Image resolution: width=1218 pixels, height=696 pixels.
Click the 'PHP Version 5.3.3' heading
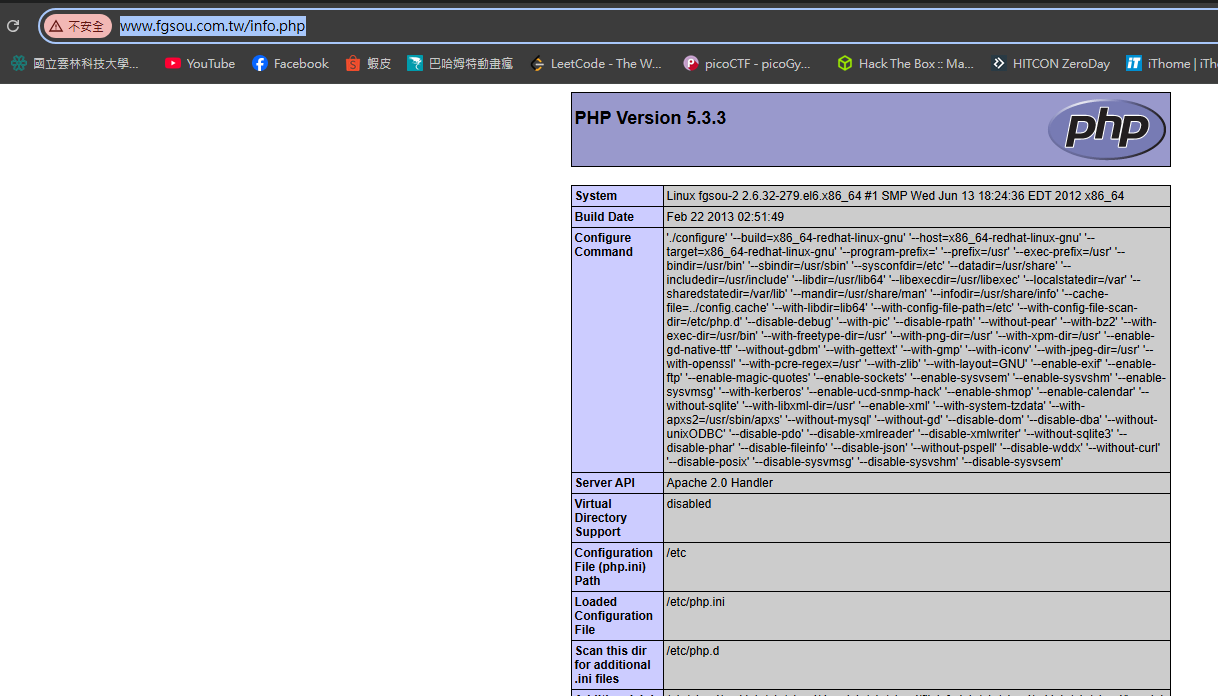click(650, 118)
